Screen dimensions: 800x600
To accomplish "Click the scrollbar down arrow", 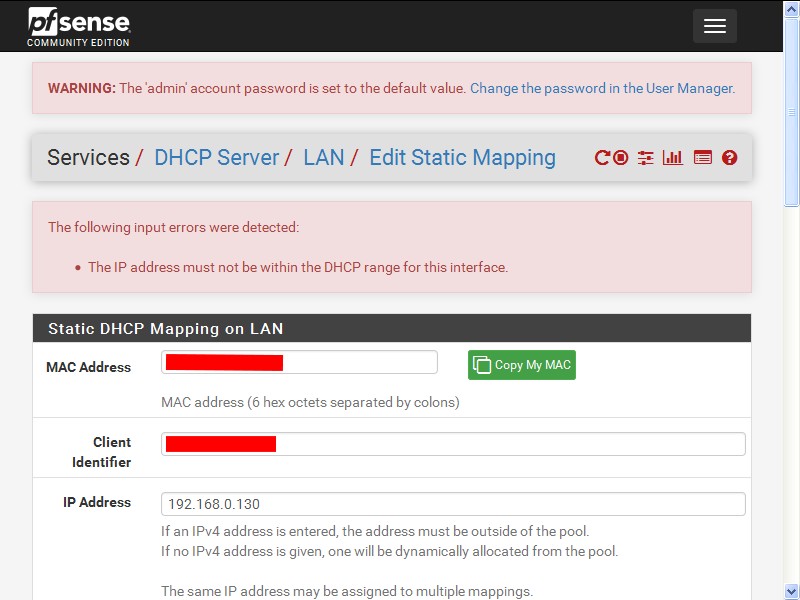I will pyautogui.click(x=792, y=591).
